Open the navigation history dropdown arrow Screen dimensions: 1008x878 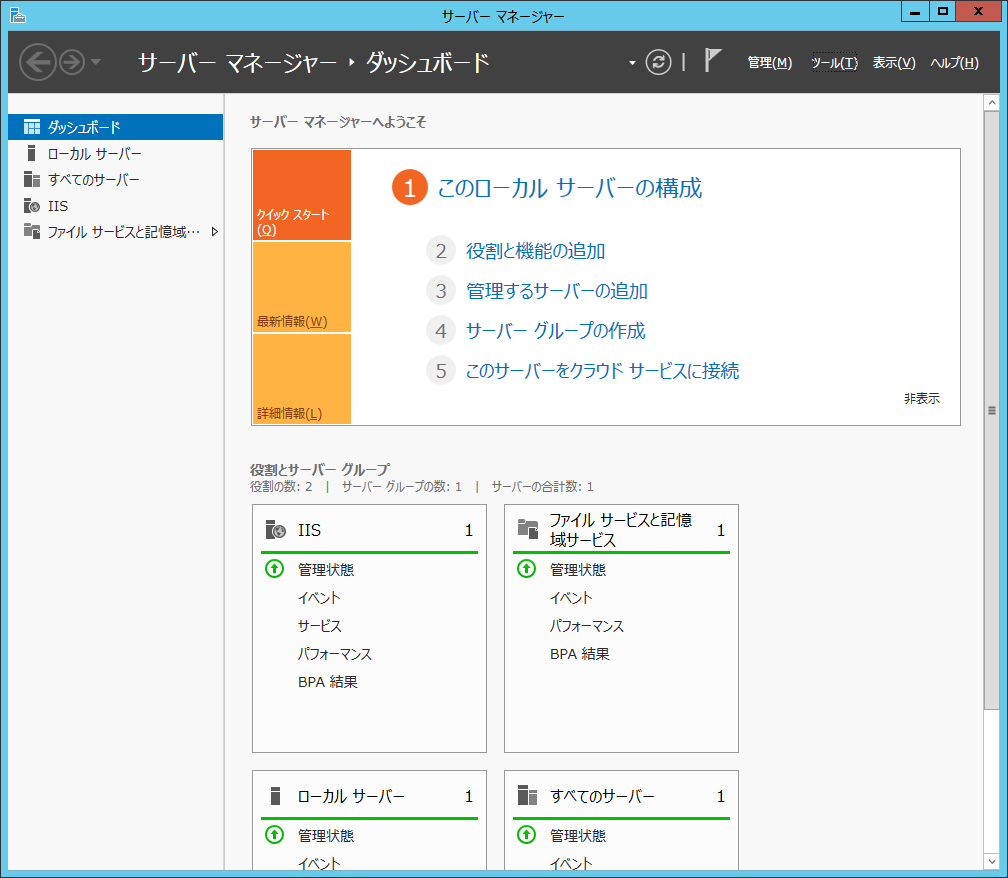(x=96, y=62)
